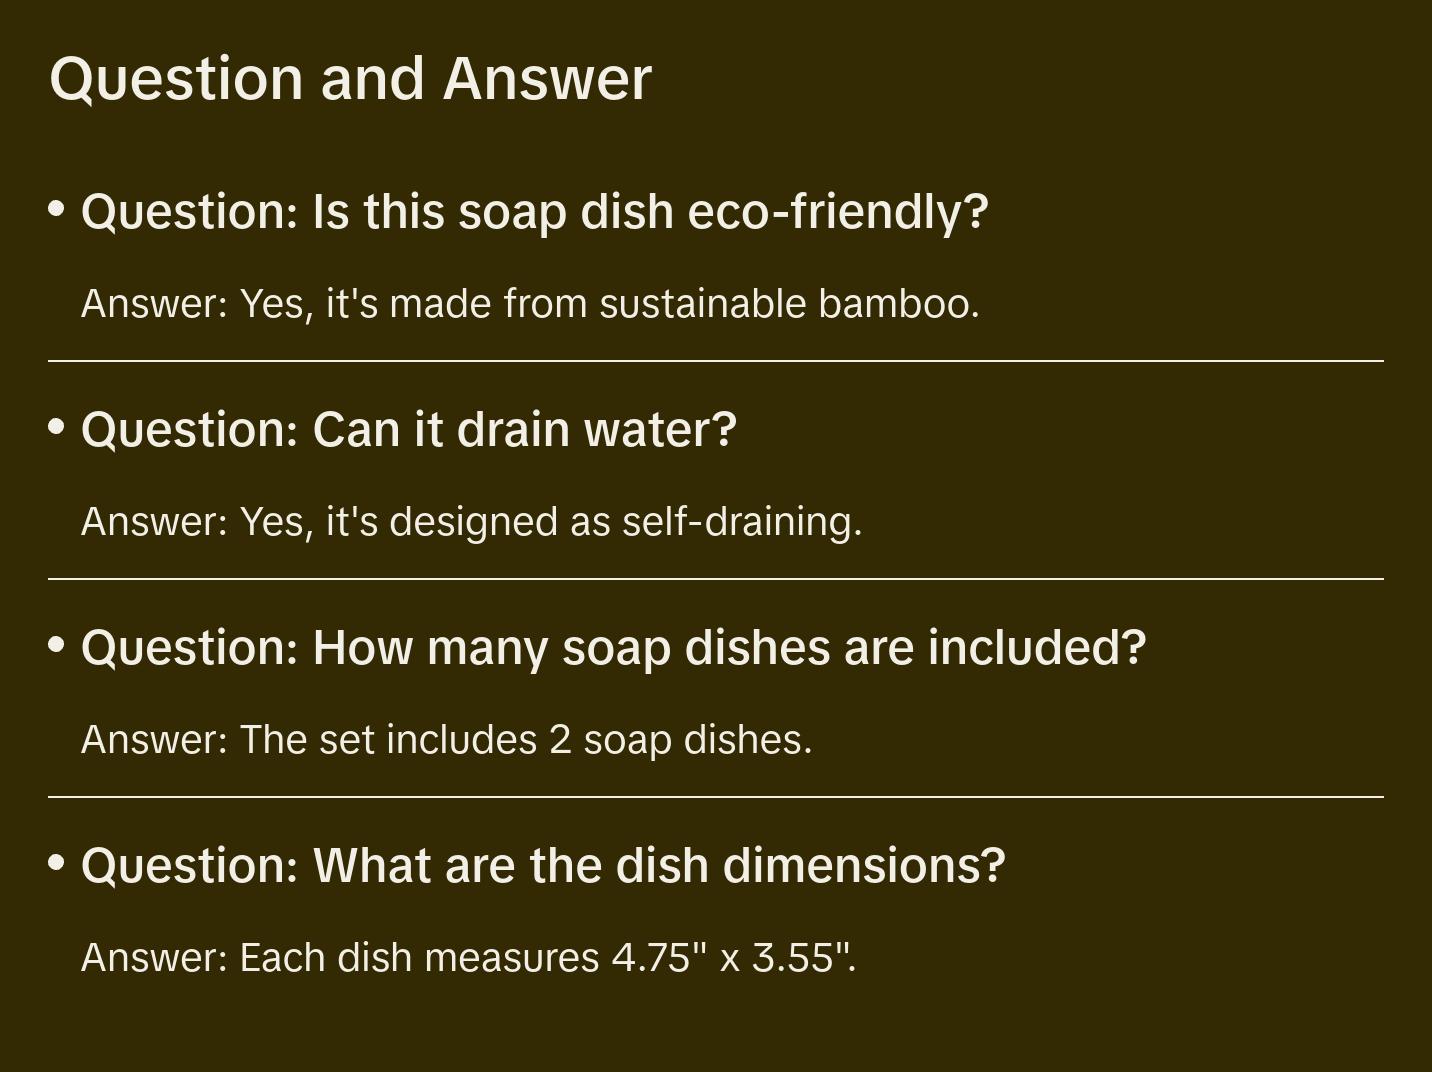The height and width of the screenshot is (1072, 1432).
Task: Click the self-draining answer text
Action: click(x=471, y=521)
